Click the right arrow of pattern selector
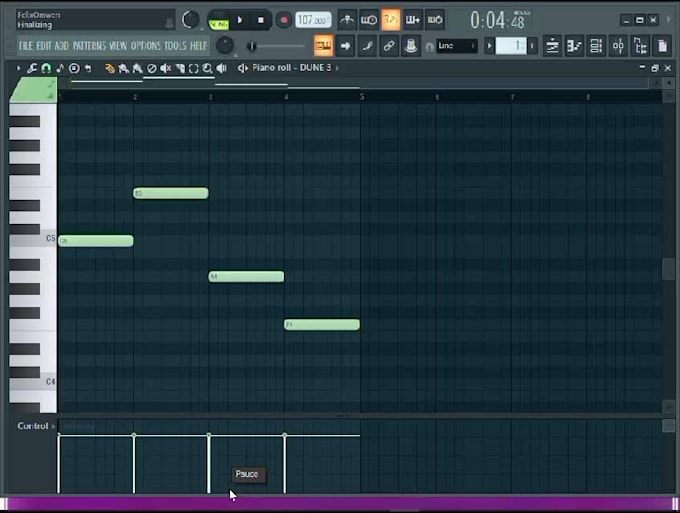The height and width of the screenshot is (513, 680). point(532,46)
